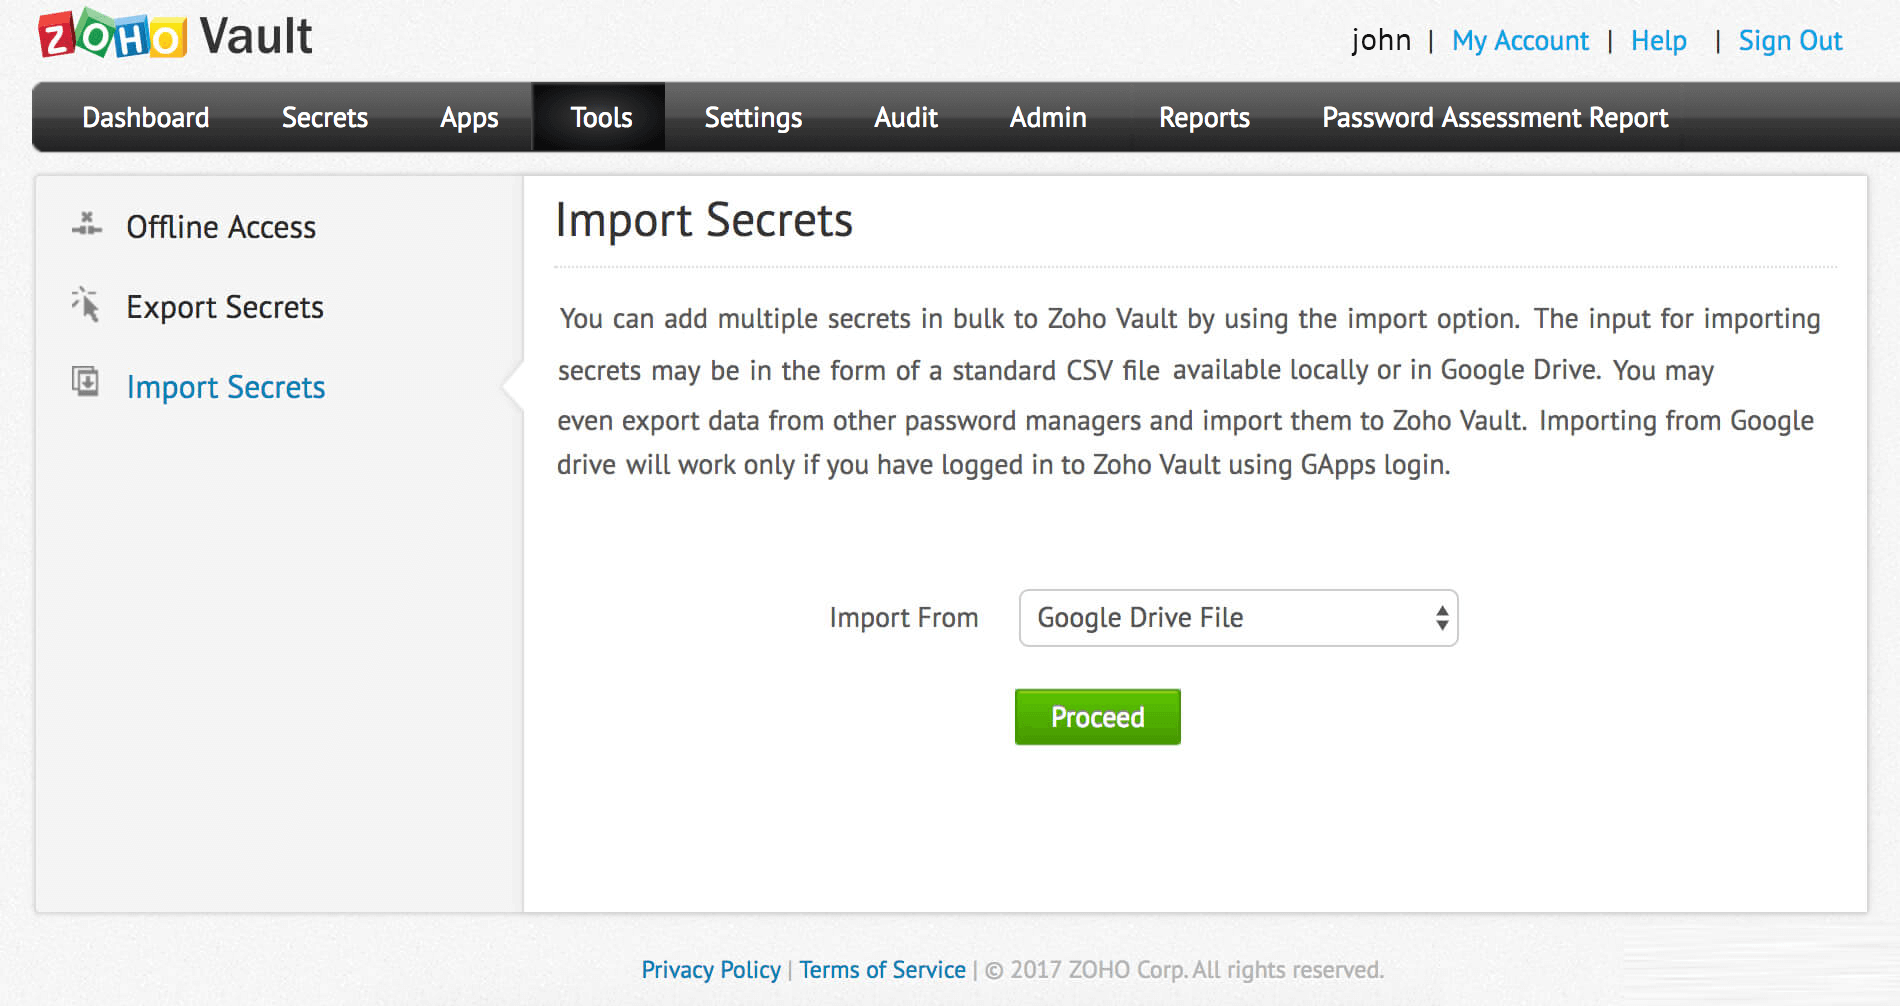Click the Offline Access sidebar icon
The height and width of the screenshot is (1006, 1900).
pos(86,225)
